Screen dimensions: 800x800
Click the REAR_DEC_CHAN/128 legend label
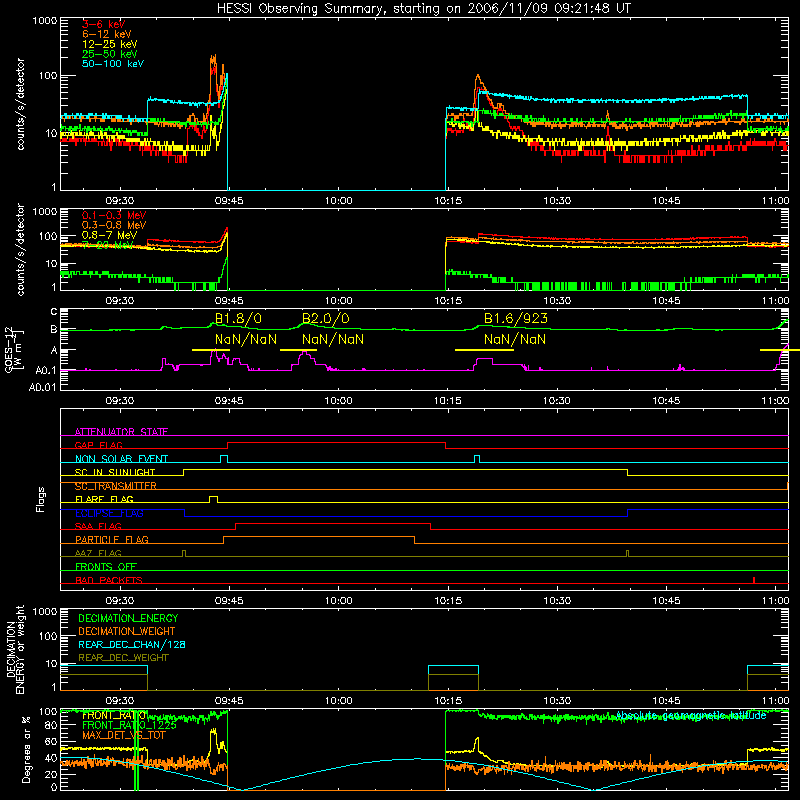(x=132, y=644)
